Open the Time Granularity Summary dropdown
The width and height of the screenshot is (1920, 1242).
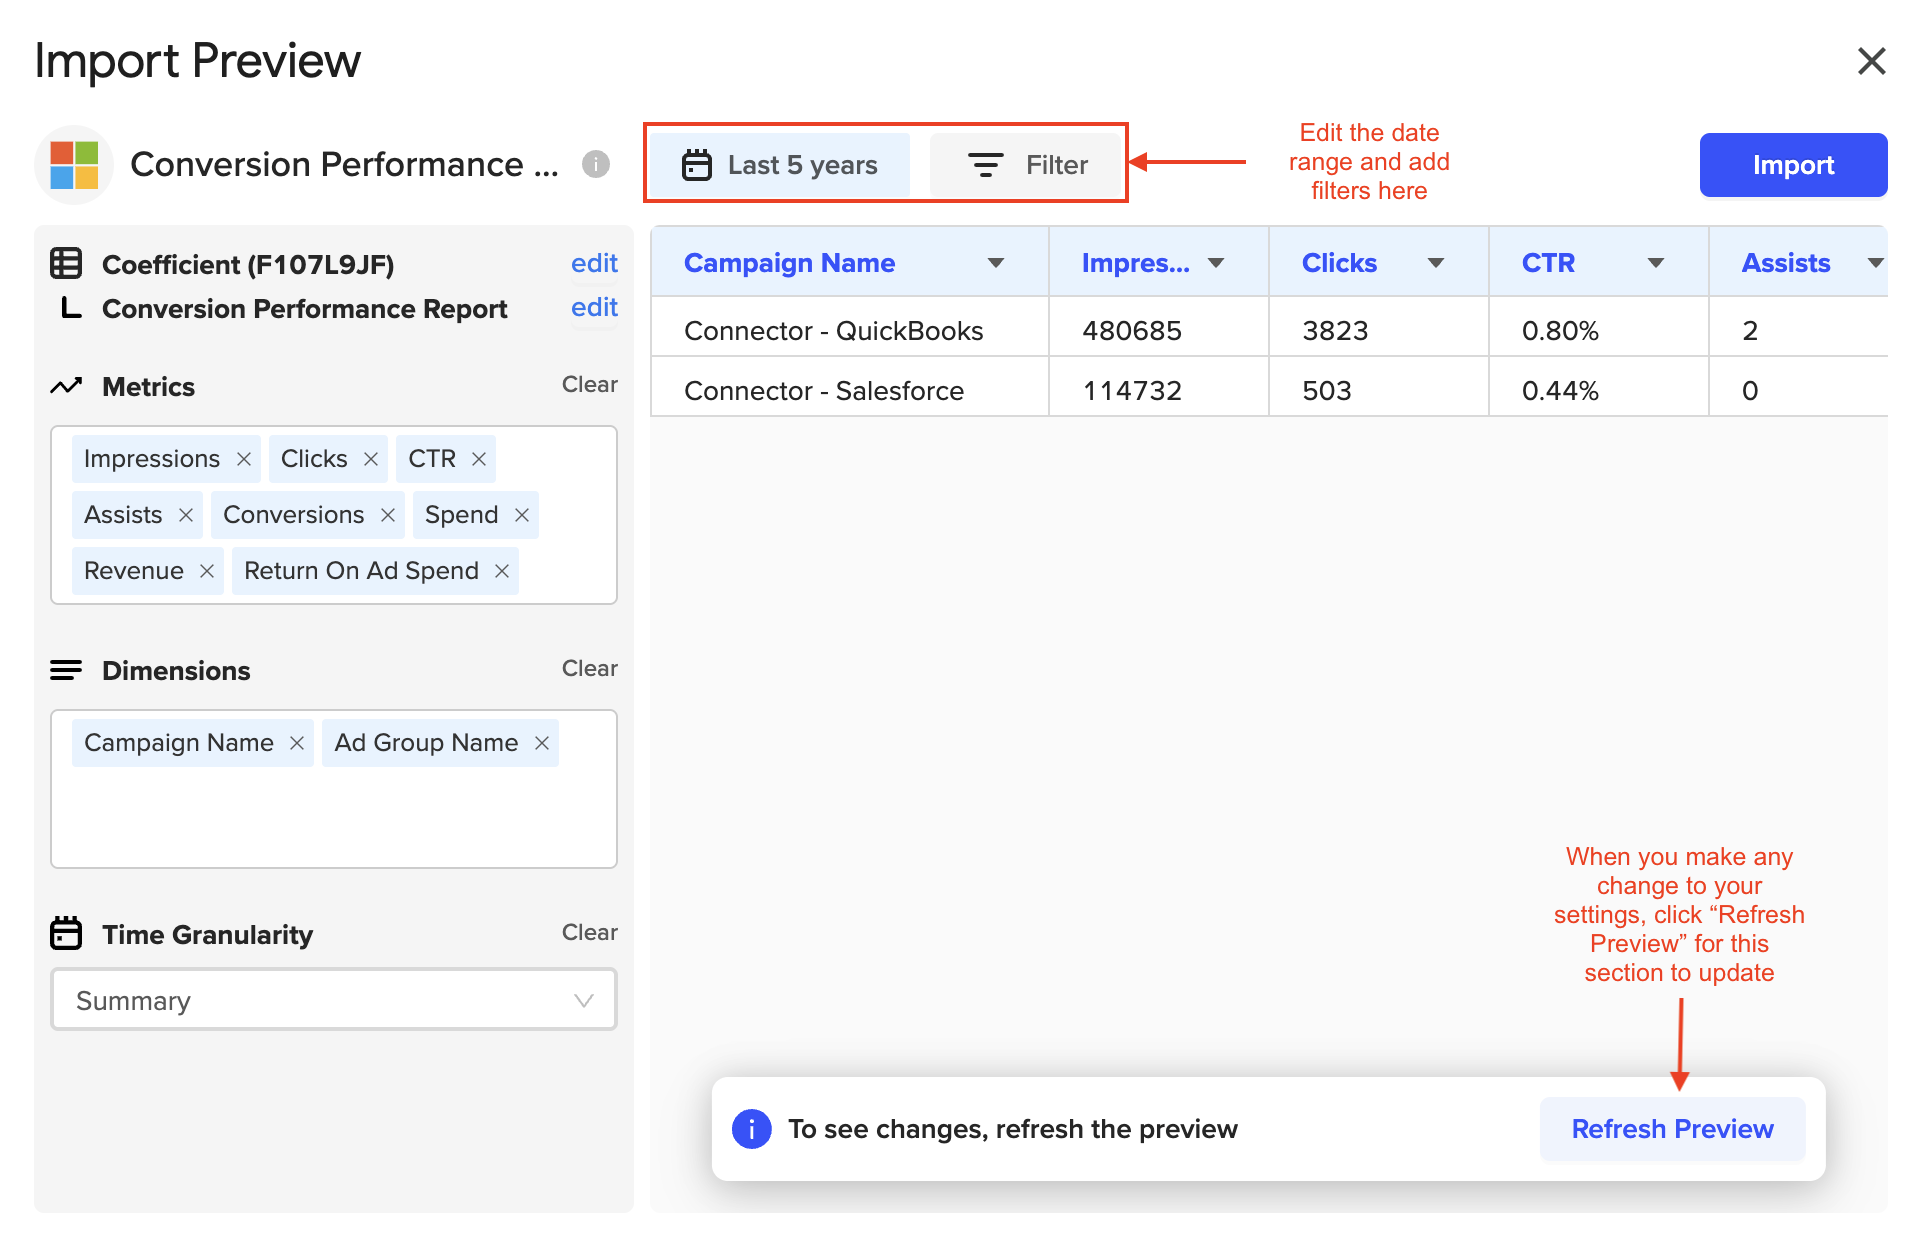[x=334, y=1000]
